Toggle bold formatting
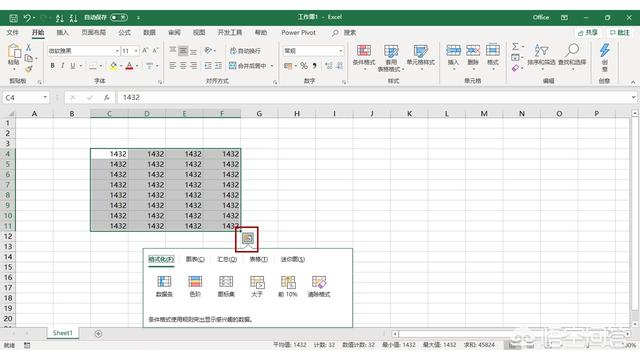640x360 pixels. pos(52,65)
